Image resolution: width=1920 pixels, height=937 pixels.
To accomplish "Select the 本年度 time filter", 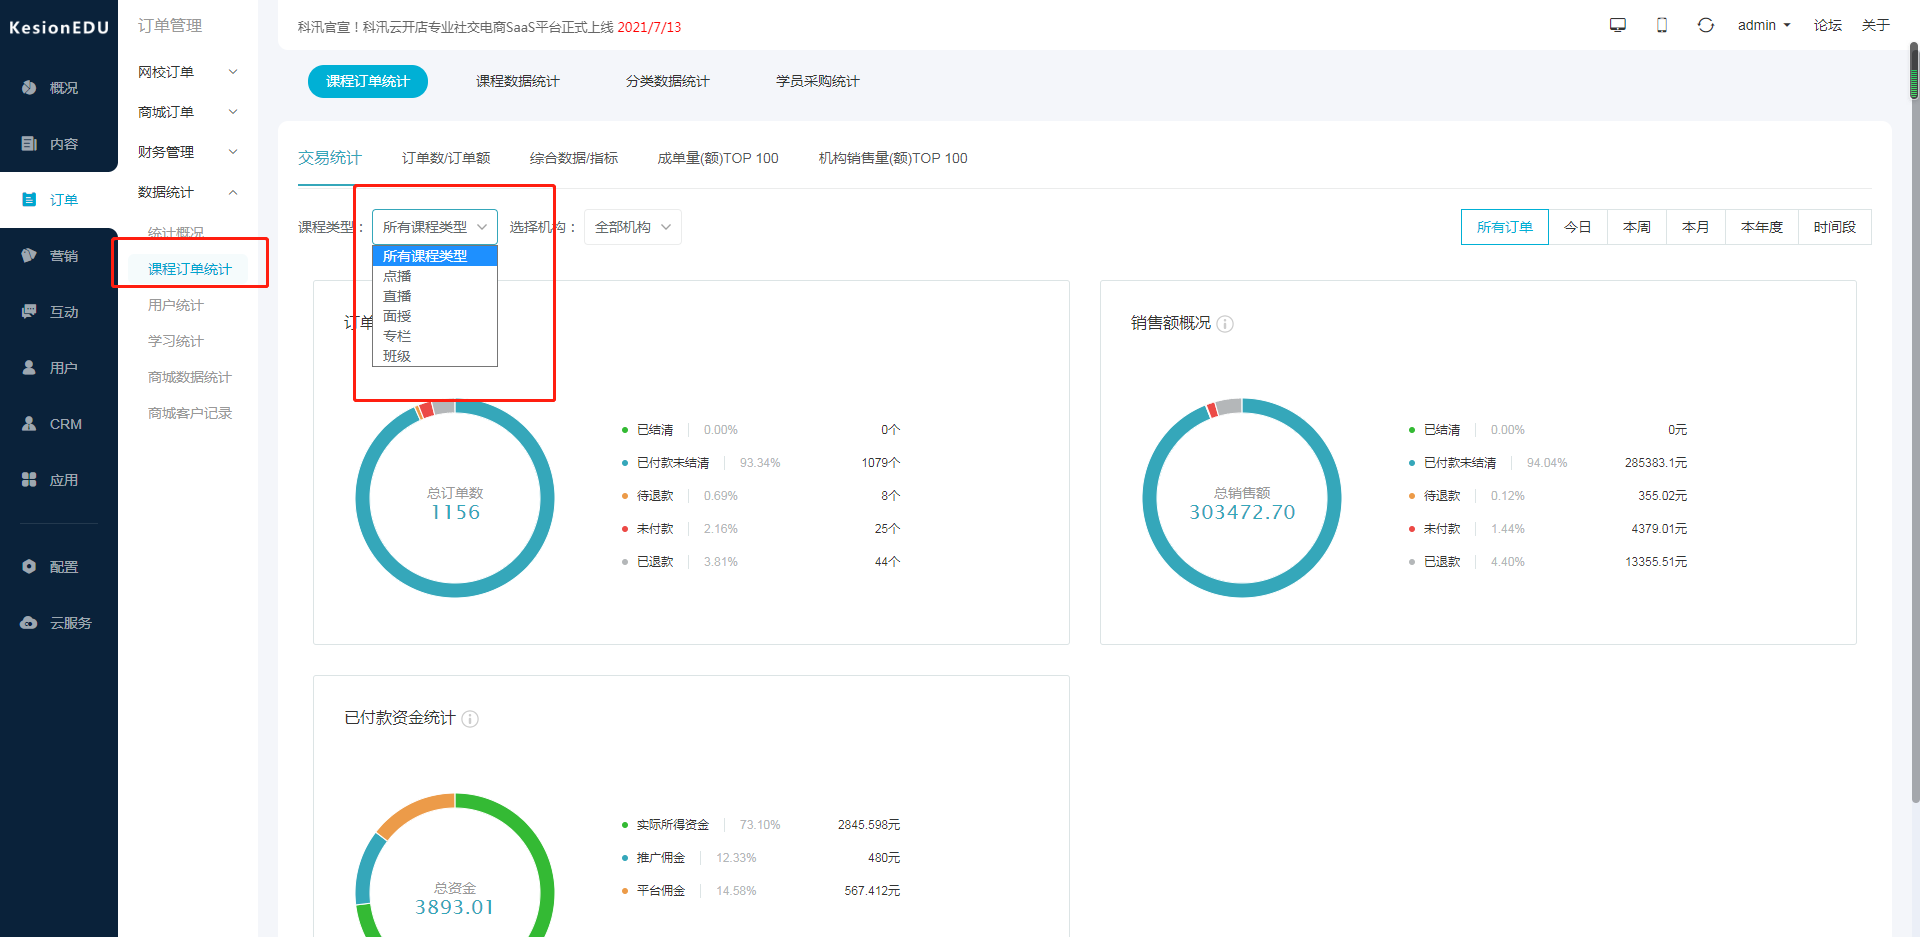I will (1762, 227).
